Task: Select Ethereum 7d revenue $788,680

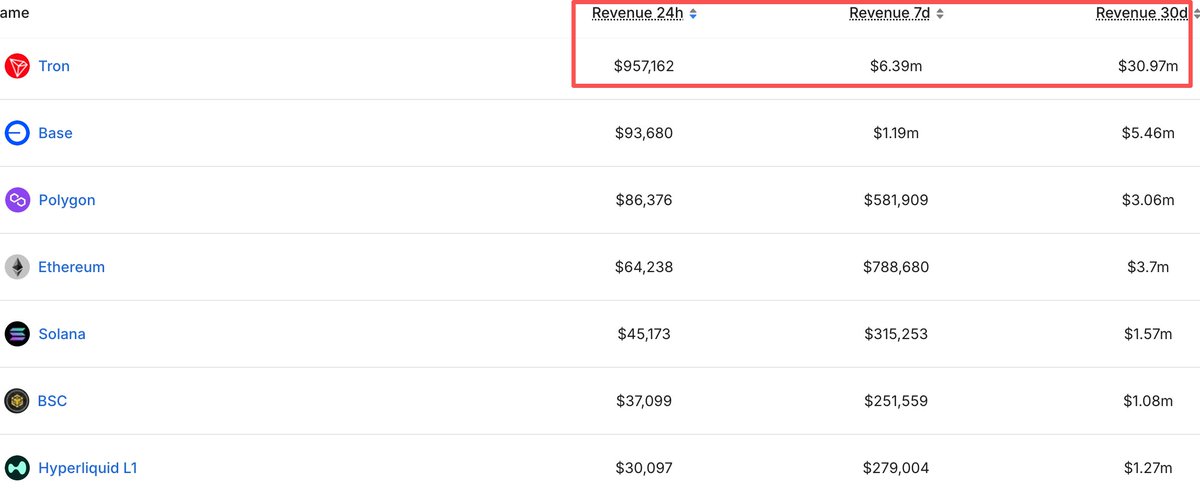Action: (x=896, y=267)
